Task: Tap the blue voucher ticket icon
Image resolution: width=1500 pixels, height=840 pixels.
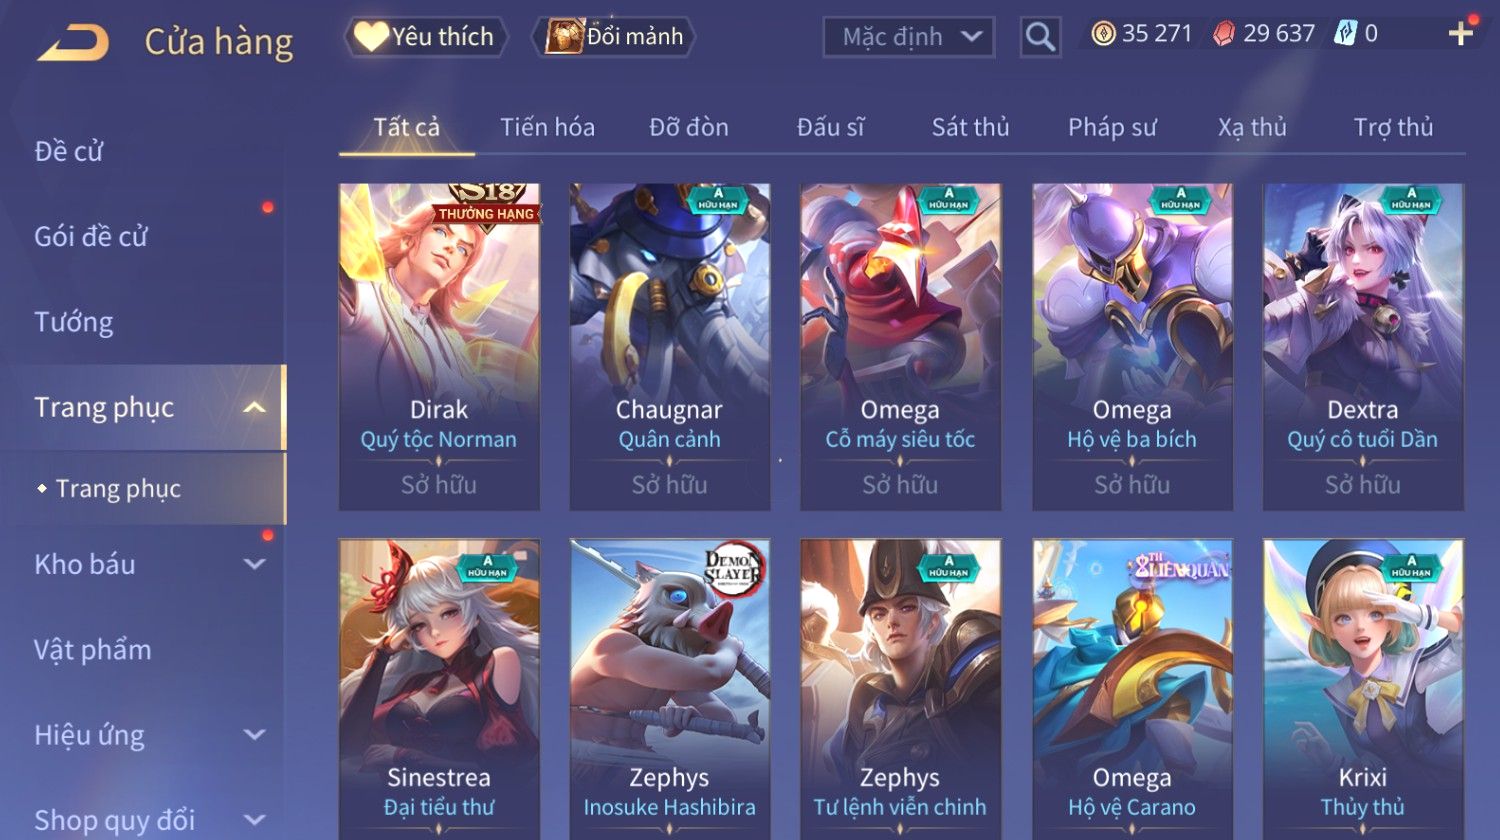Action: click(x=1345, y=34)
